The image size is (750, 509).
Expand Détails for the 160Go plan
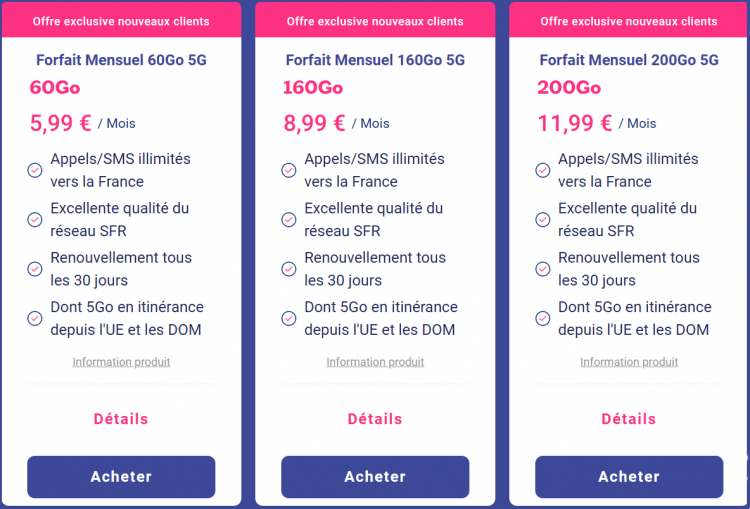coord(375,419)
